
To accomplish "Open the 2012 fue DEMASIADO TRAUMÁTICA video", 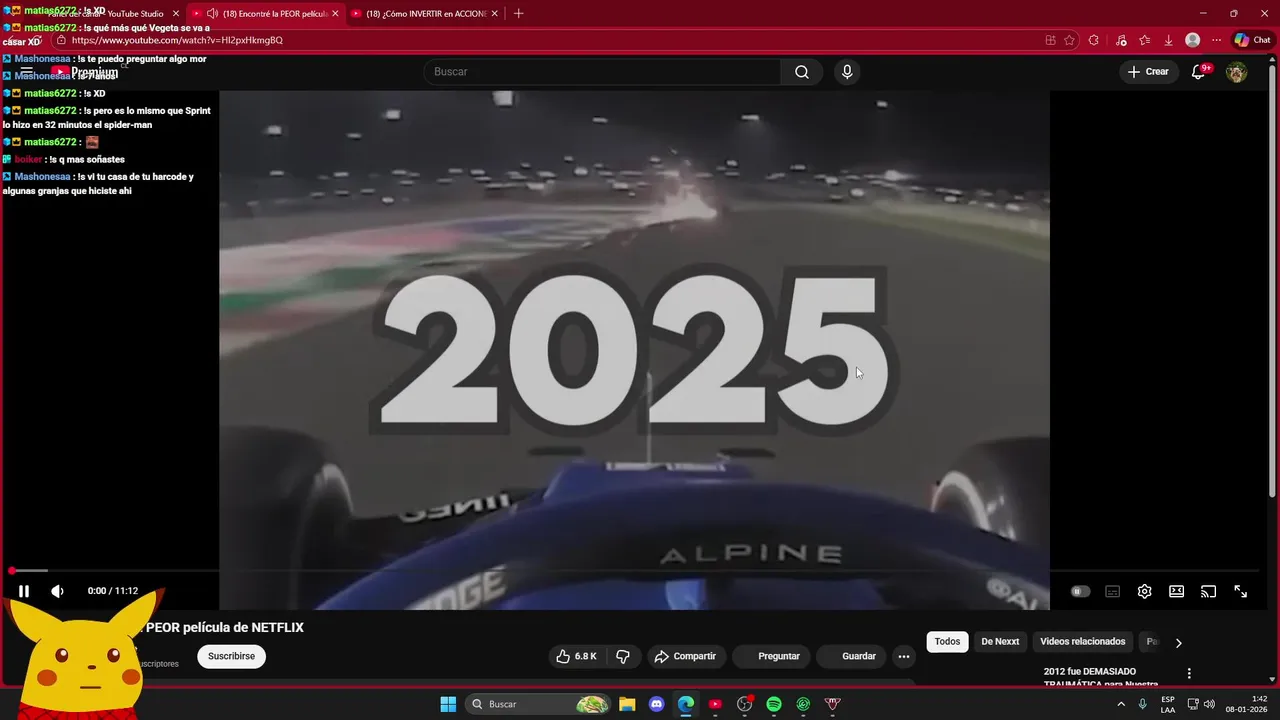I will tap(1102, 677).
